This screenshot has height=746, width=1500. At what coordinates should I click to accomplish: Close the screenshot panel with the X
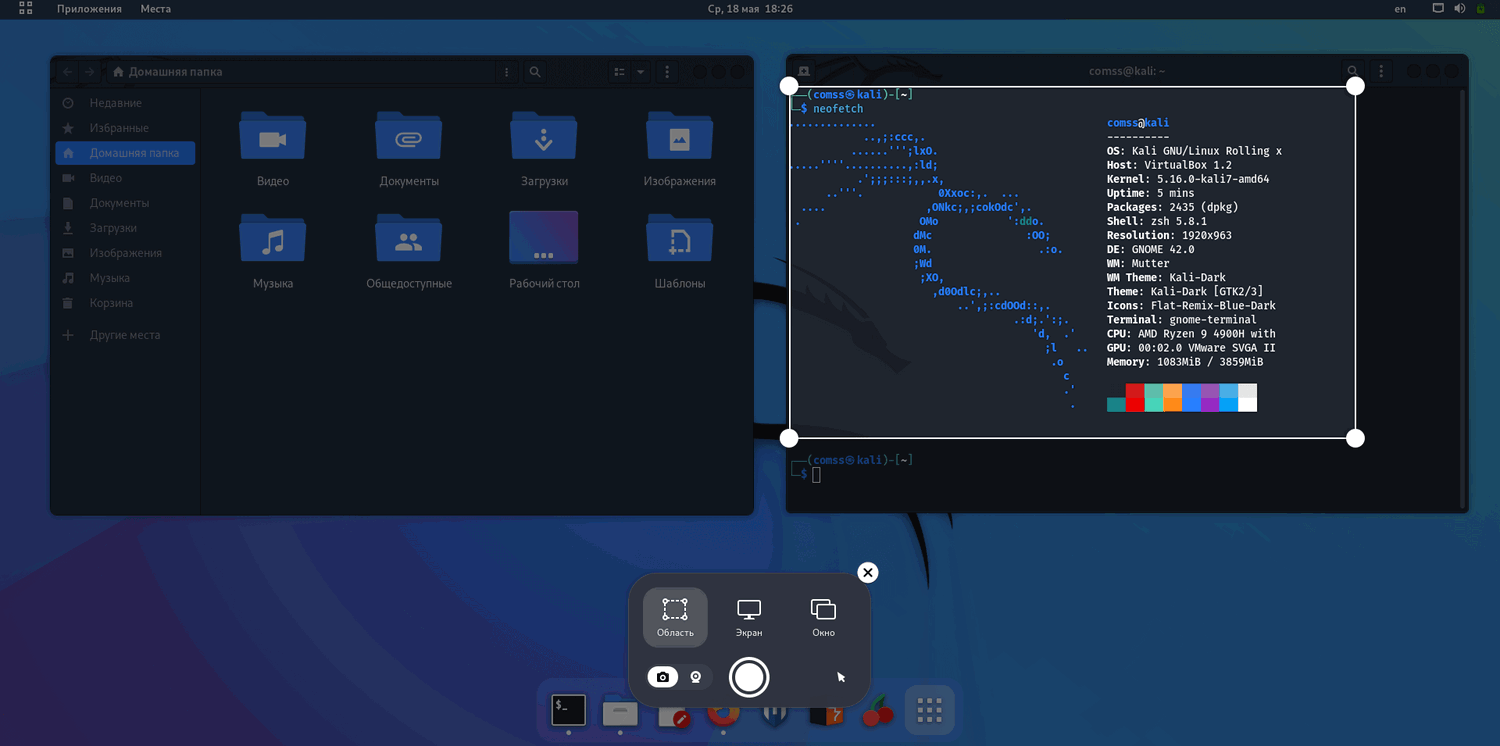868,572
